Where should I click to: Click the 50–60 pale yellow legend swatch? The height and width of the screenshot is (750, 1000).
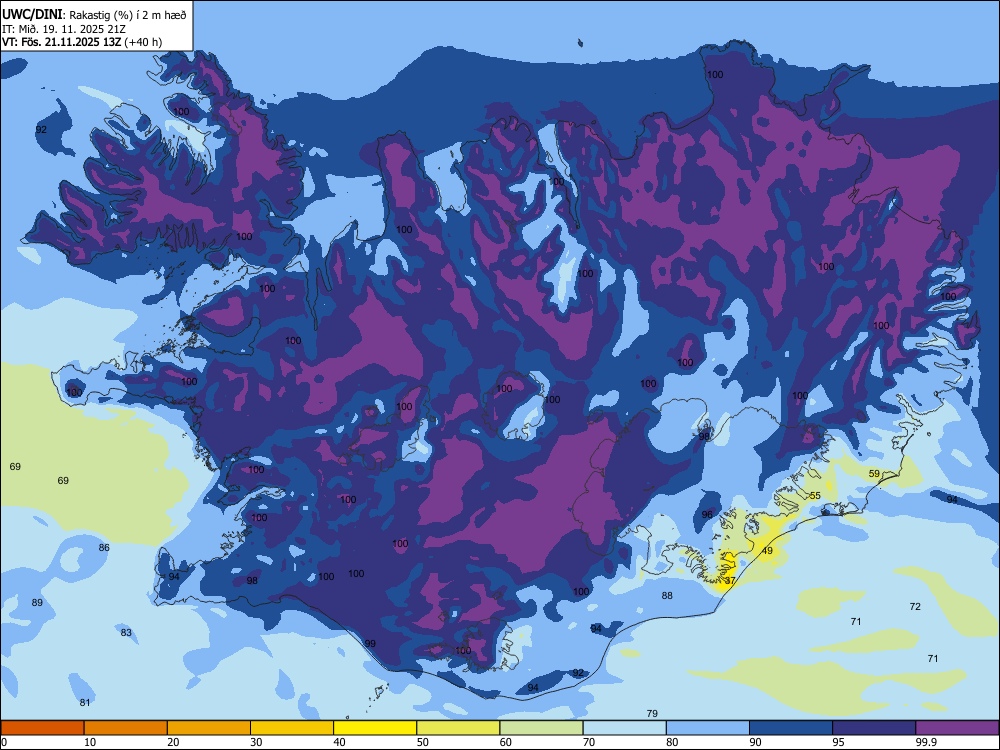[x=458, y=728]
